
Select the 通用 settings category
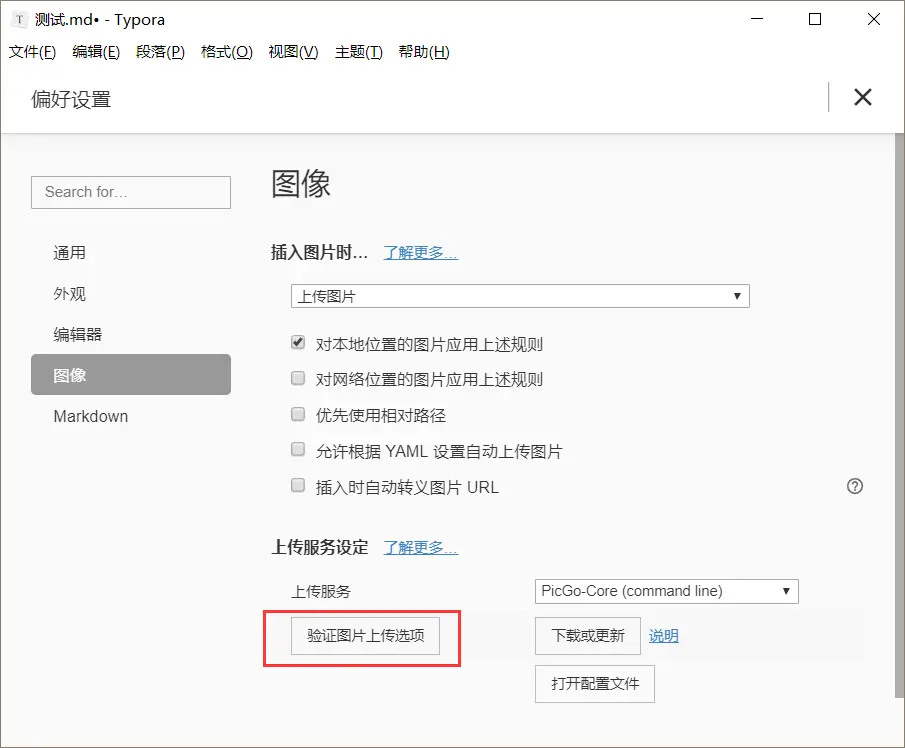coord(131,253)
